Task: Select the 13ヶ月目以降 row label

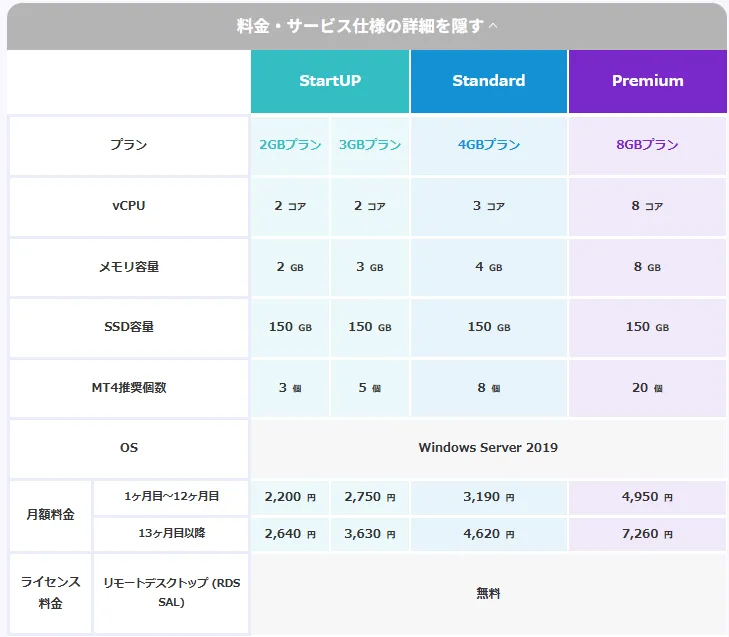Action: [171, 534]
